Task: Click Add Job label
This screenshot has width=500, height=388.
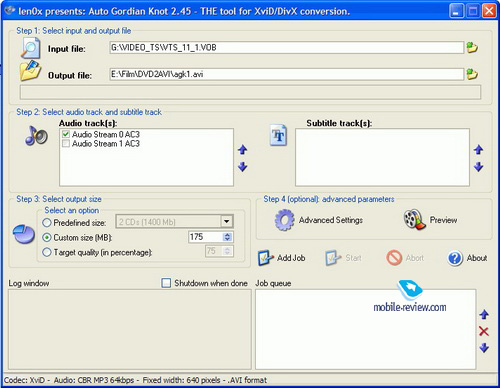Action: (x=291, y=258)
